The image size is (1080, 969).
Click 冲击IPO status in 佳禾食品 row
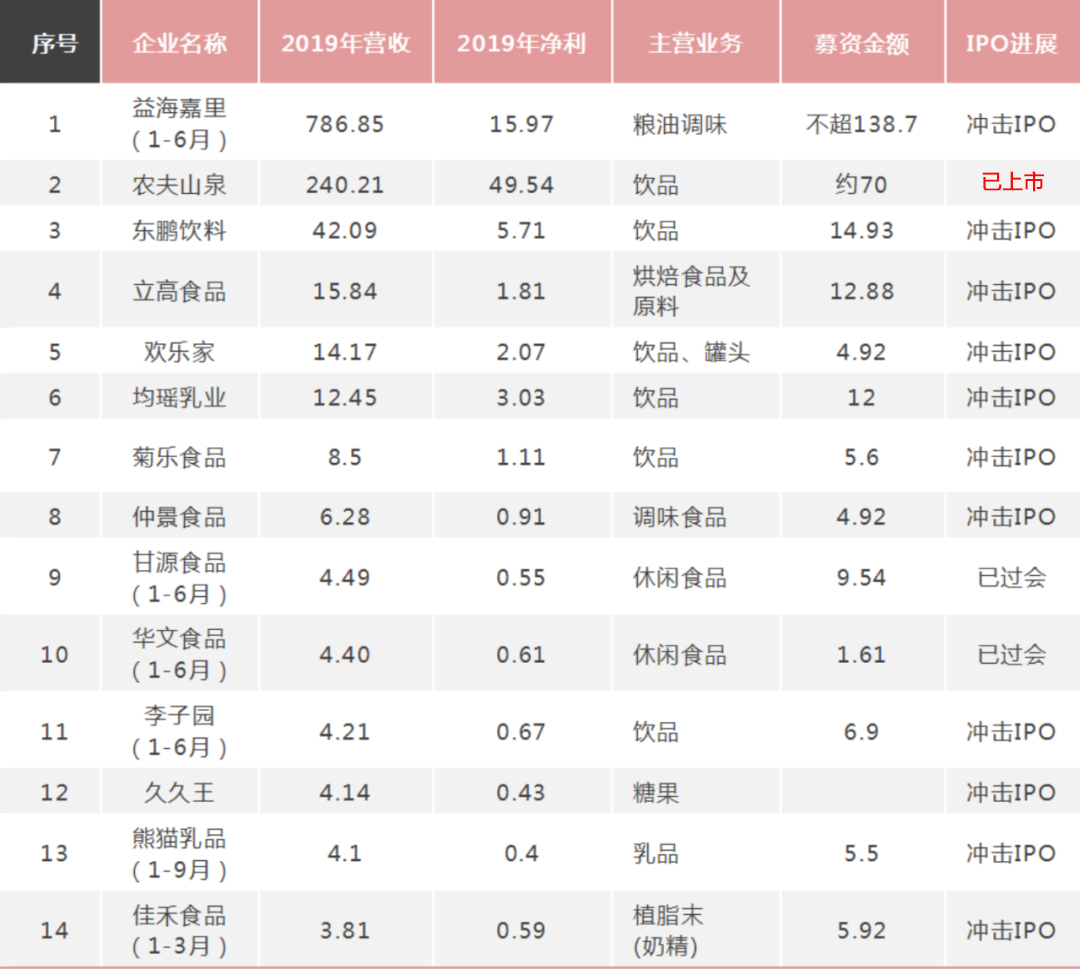point(1012,930)
